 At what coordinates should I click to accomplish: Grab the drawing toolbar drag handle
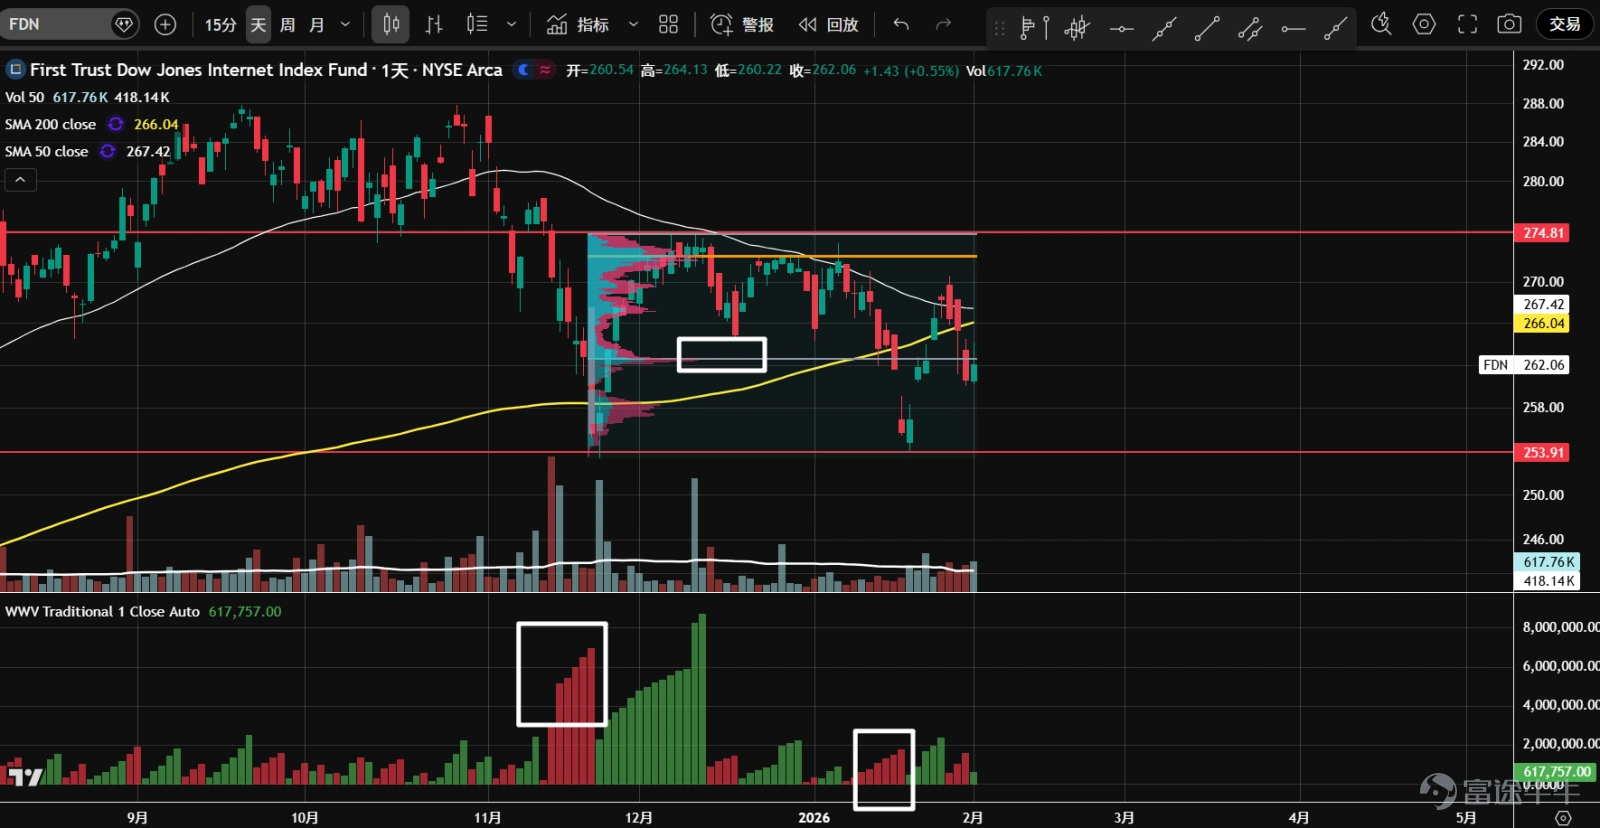[x=999, y=28]
